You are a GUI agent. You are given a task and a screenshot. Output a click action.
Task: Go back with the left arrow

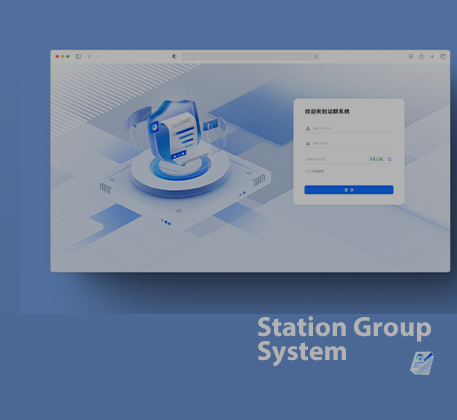tap(89, 56)
